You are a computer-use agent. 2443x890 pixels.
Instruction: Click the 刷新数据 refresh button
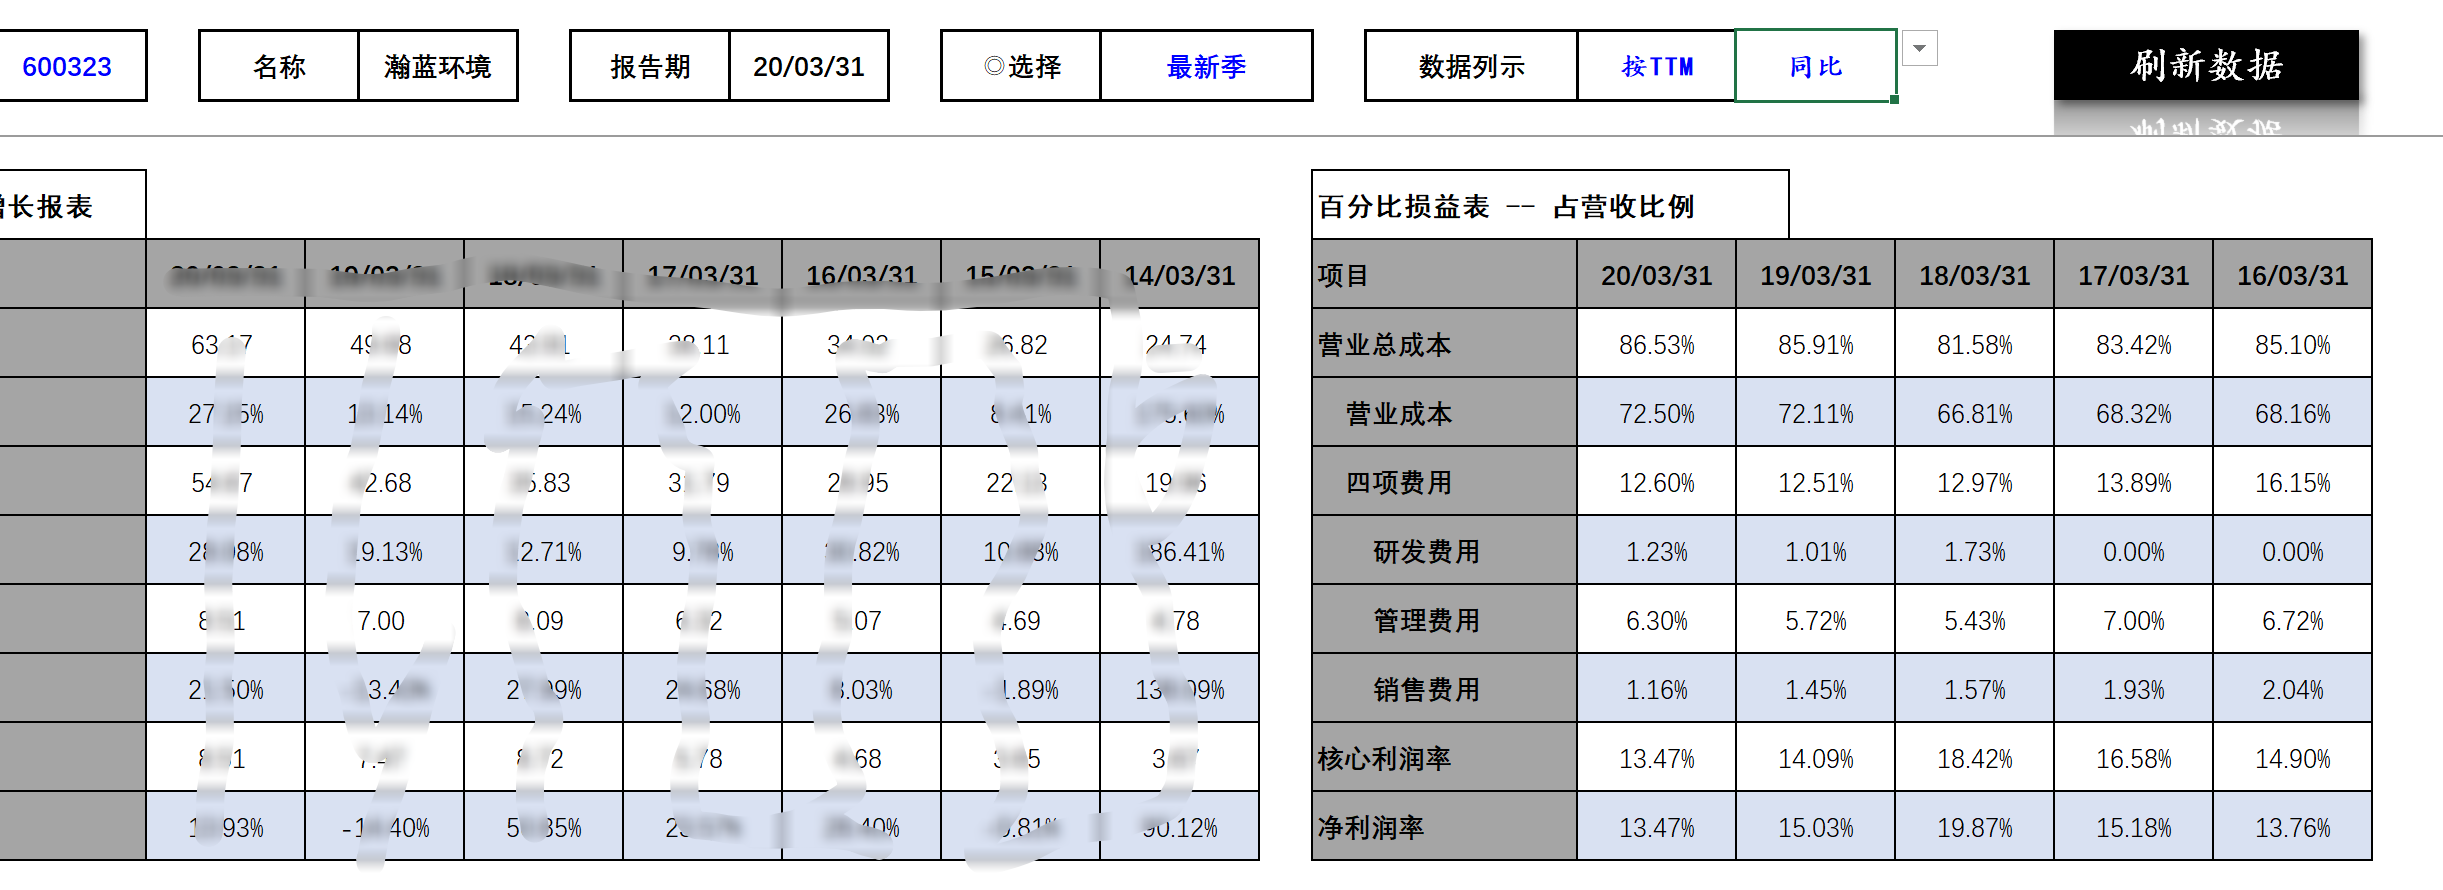[x=2205, y=66]
